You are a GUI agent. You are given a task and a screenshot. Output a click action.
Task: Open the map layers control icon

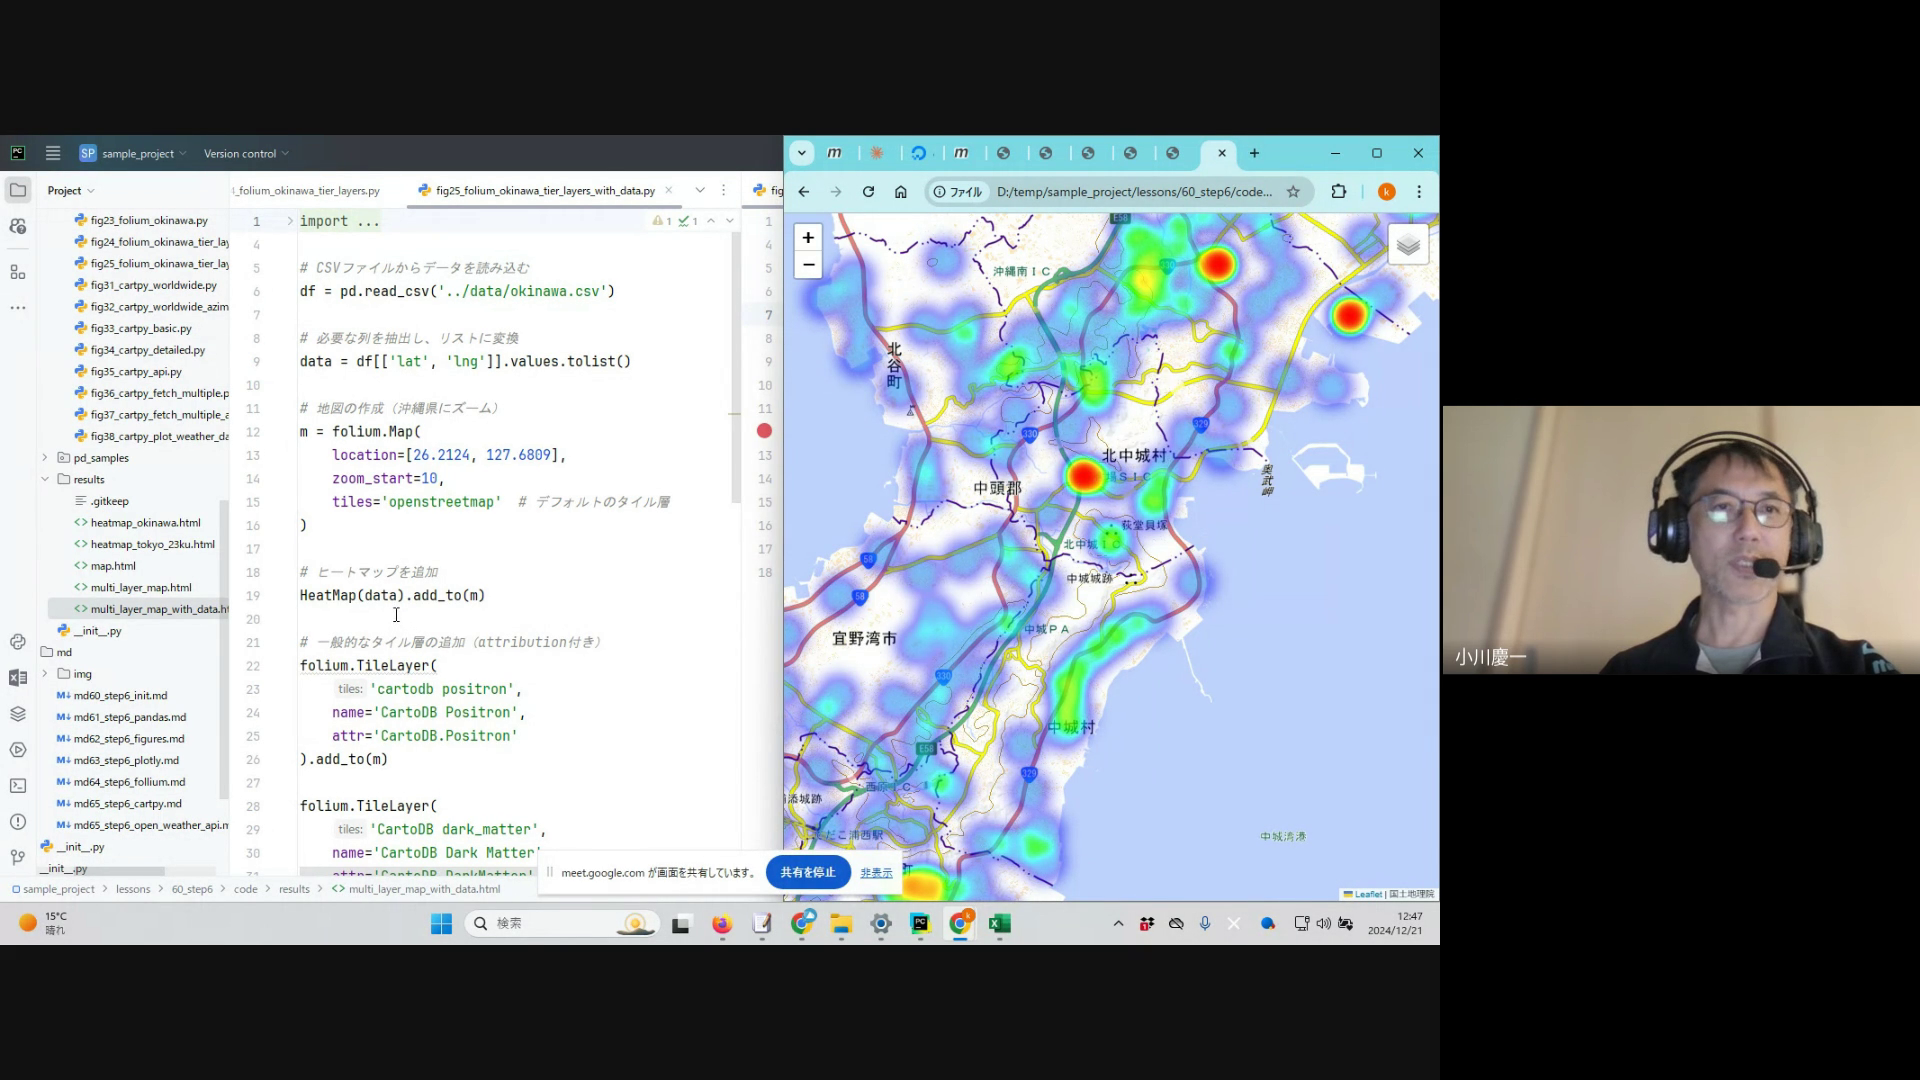coord(1408,245)
